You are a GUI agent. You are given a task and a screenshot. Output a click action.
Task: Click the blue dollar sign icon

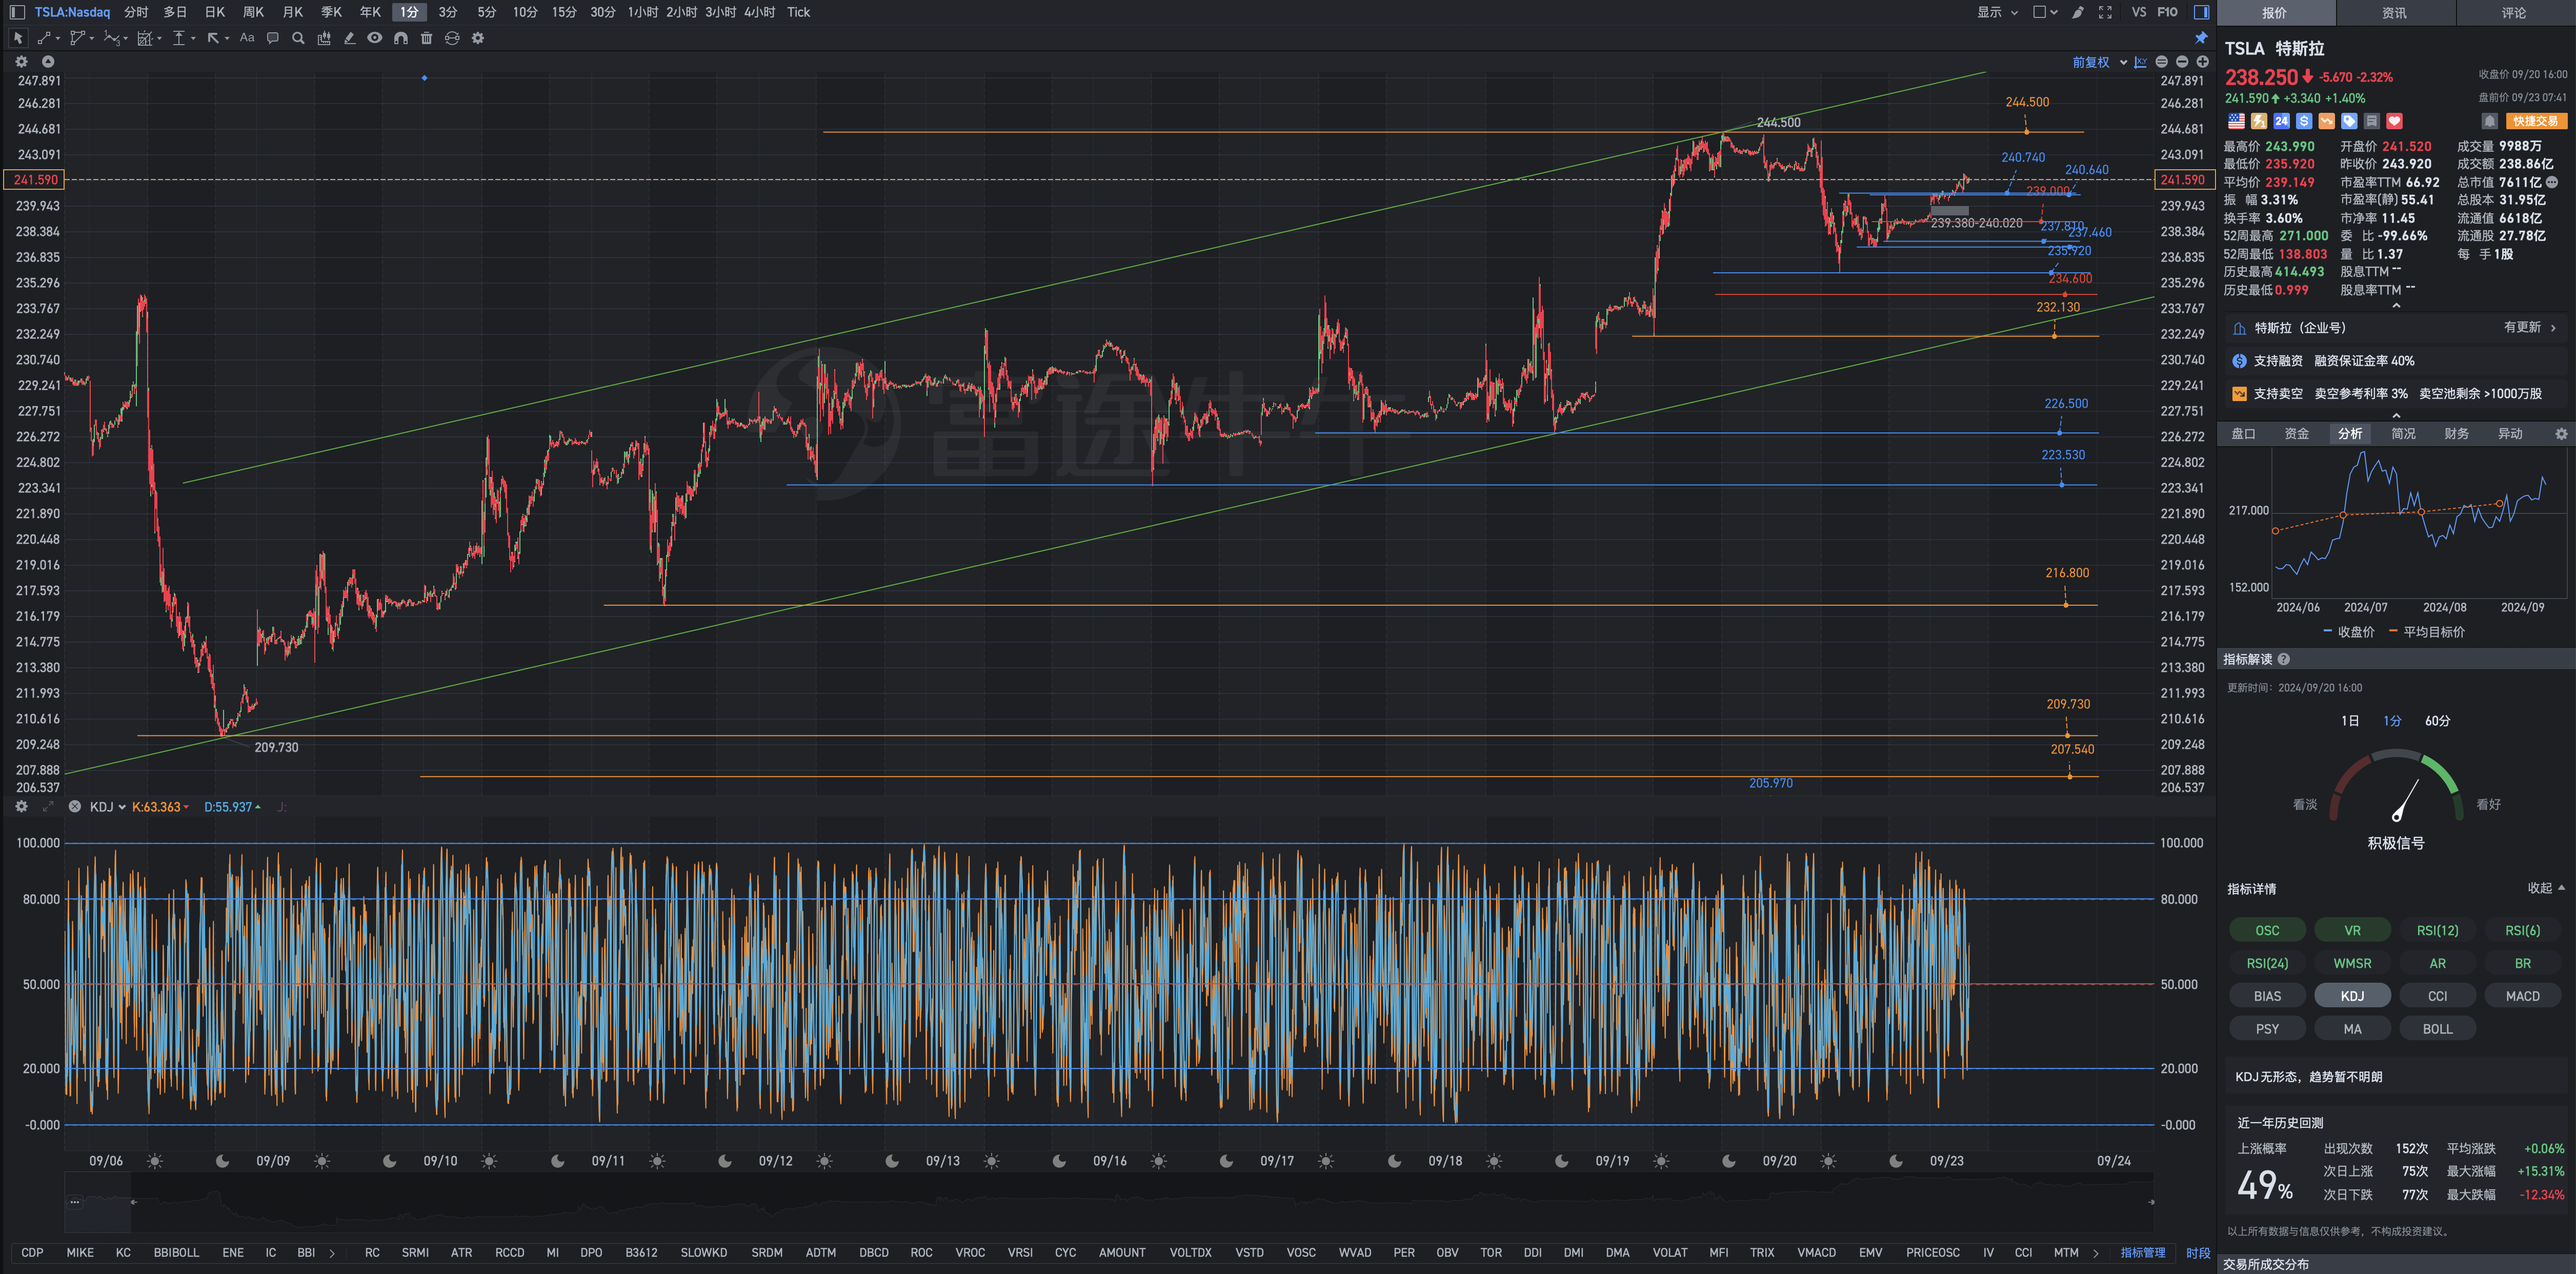point(2304,121)
